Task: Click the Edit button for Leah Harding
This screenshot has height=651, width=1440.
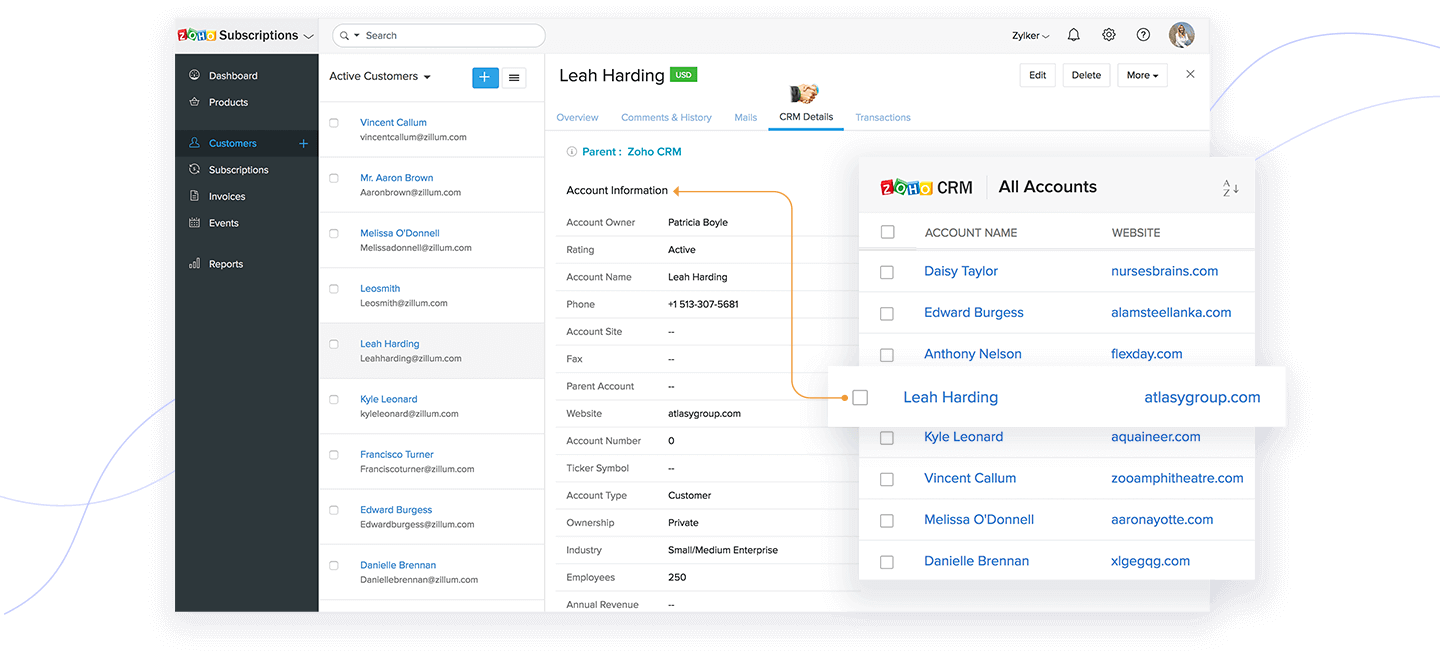Action: pos(1037,74)
